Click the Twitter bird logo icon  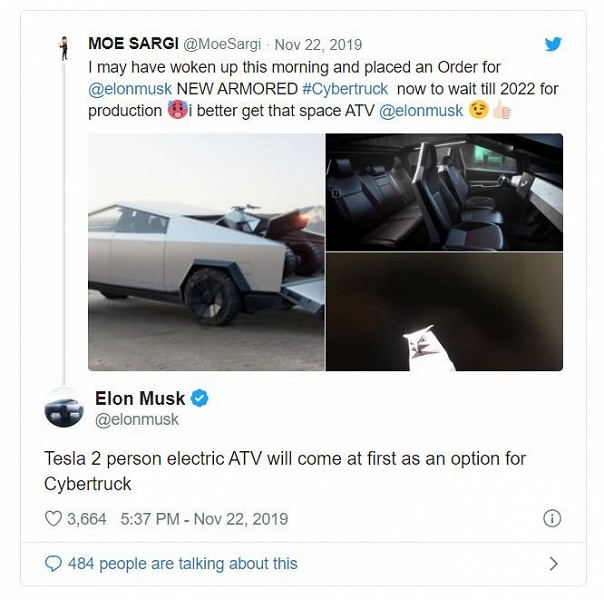tap(552, 44)
